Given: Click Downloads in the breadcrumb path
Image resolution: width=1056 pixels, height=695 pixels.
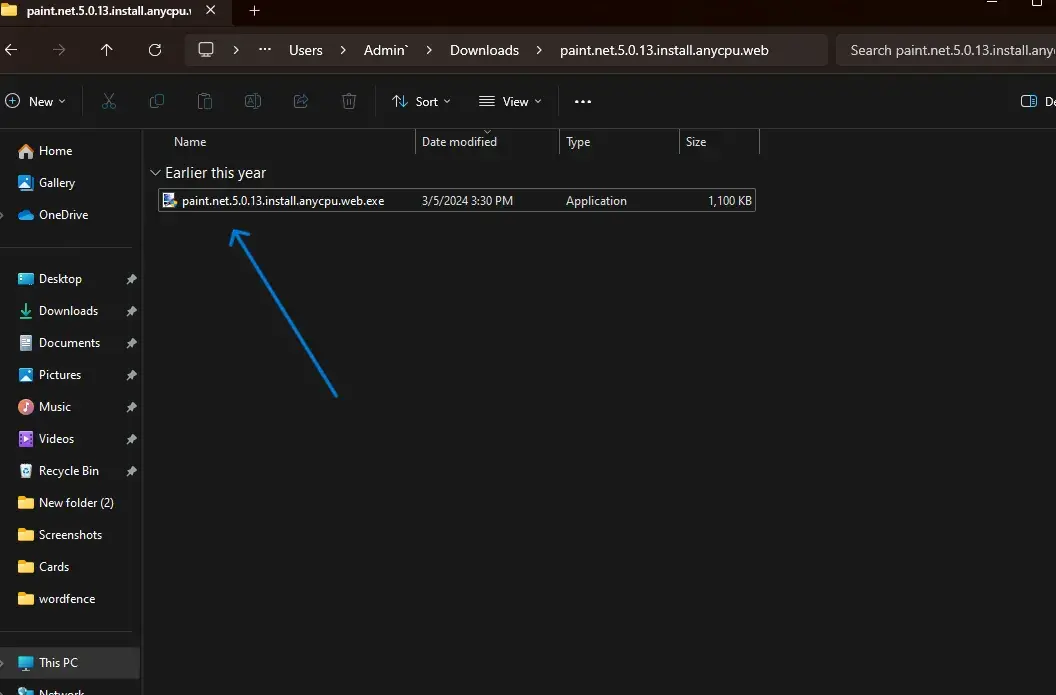Looking at the screenshot, I should pyautogui.click(x=484, y=49).
